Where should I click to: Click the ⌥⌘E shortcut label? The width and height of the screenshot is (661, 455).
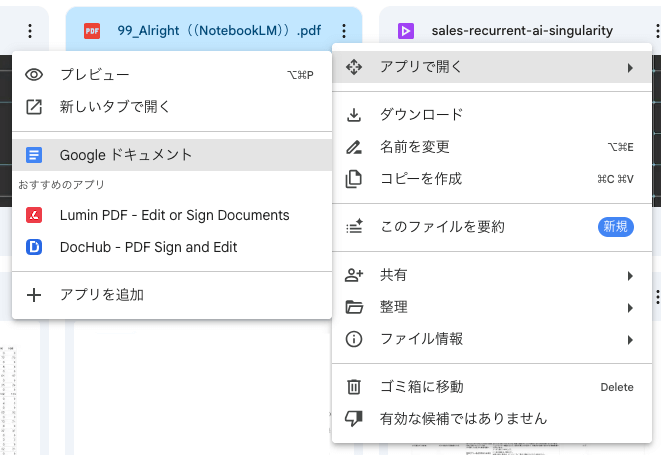pos(620,147)
